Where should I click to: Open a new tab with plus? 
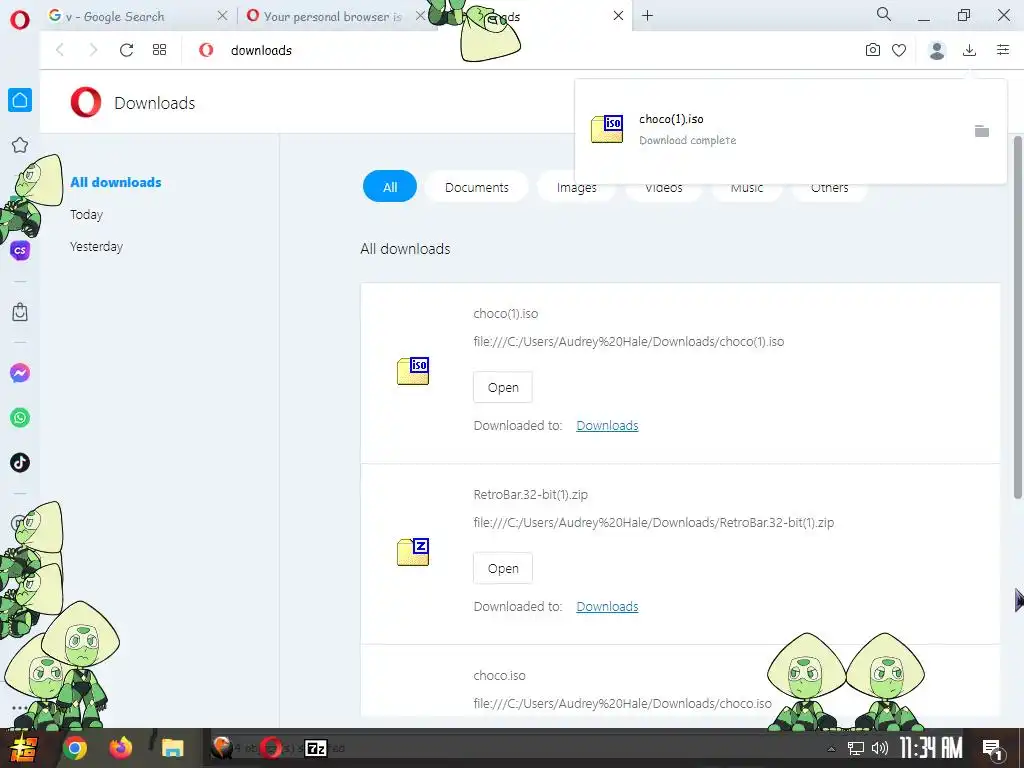pyautogui.click(x=647, y=16)
